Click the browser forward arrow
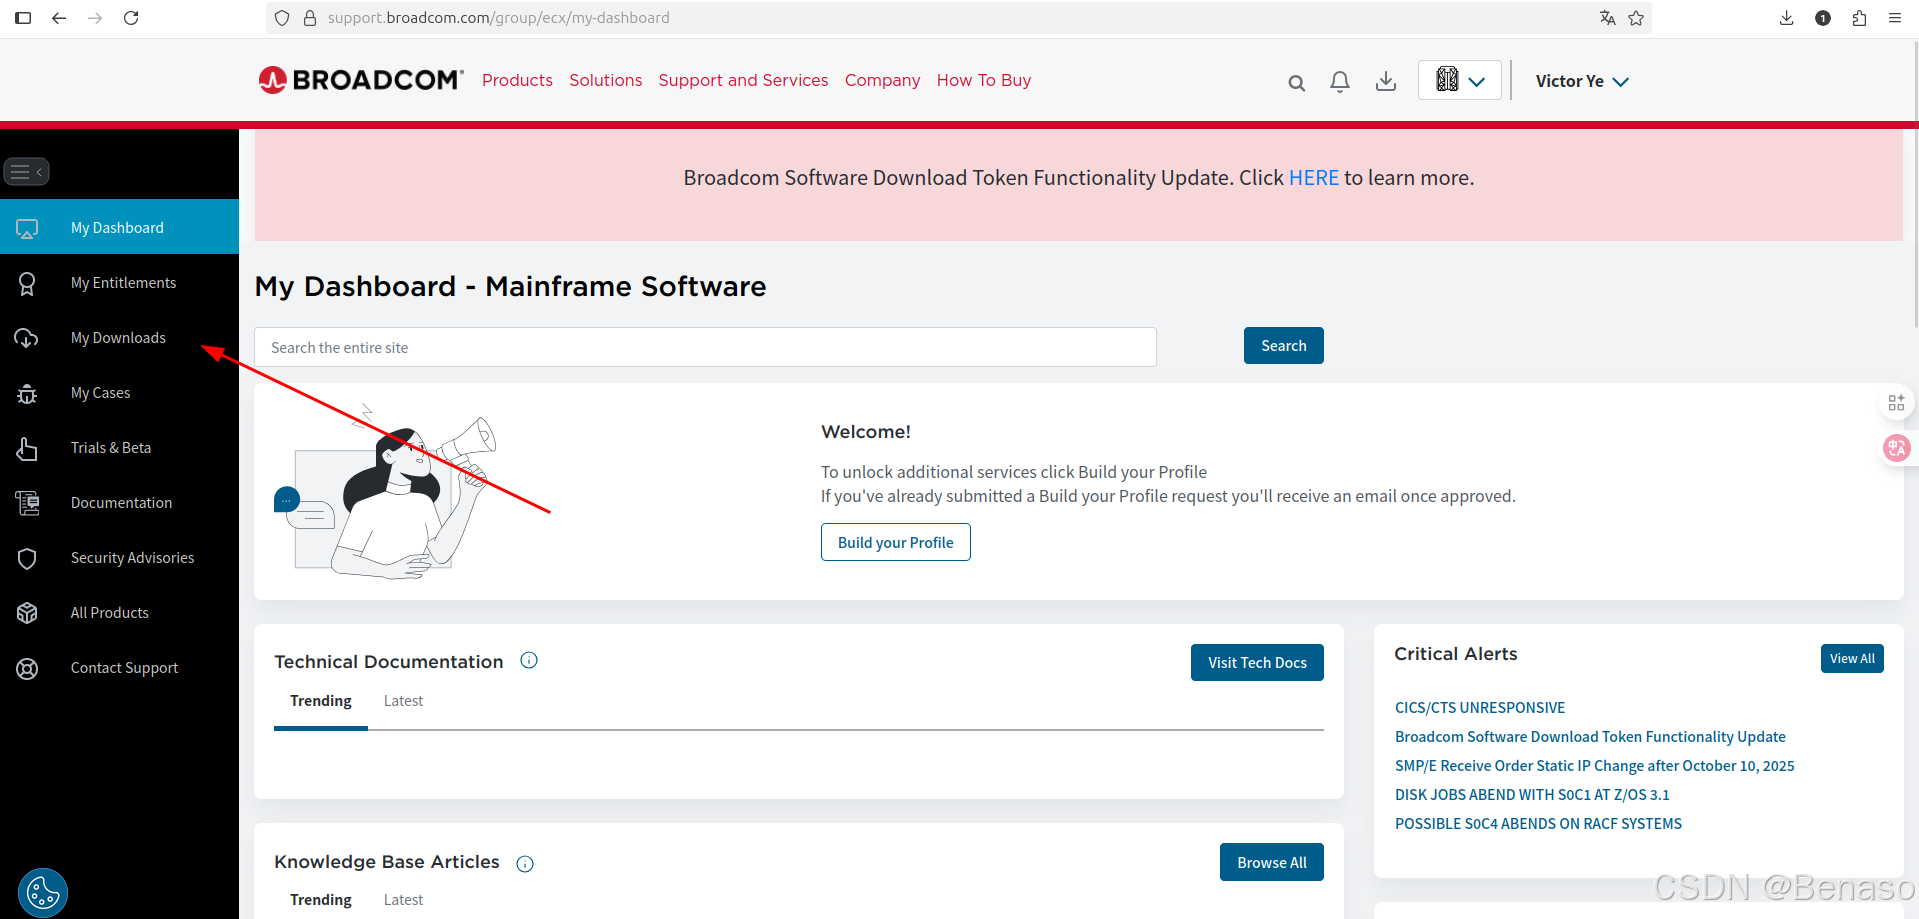The height and width of the screenshot is (919, 1919). click(95, 18)
